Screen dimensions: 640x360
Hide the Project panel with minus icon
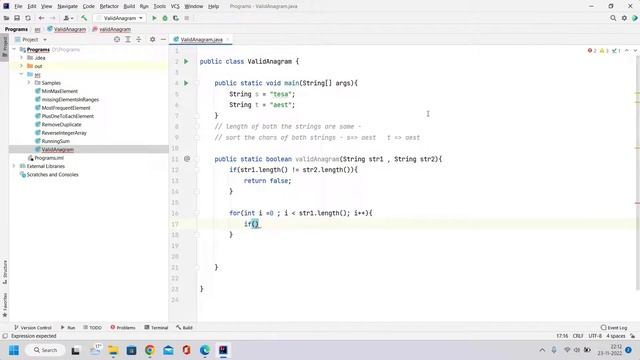[163, 39]
